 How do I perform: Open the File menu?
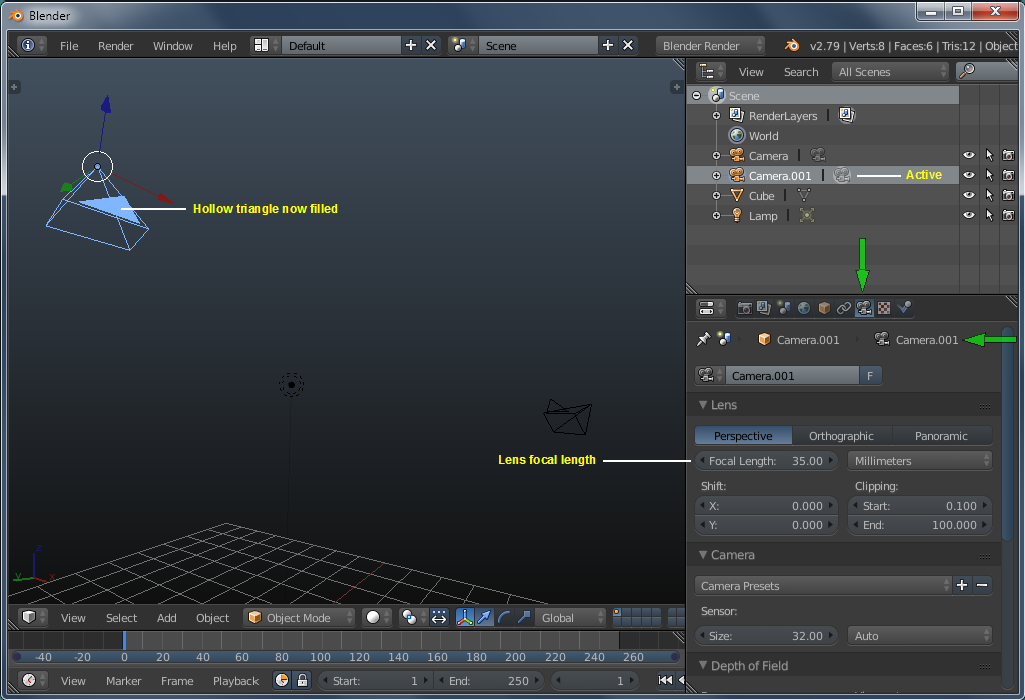(x=69, y=46)
